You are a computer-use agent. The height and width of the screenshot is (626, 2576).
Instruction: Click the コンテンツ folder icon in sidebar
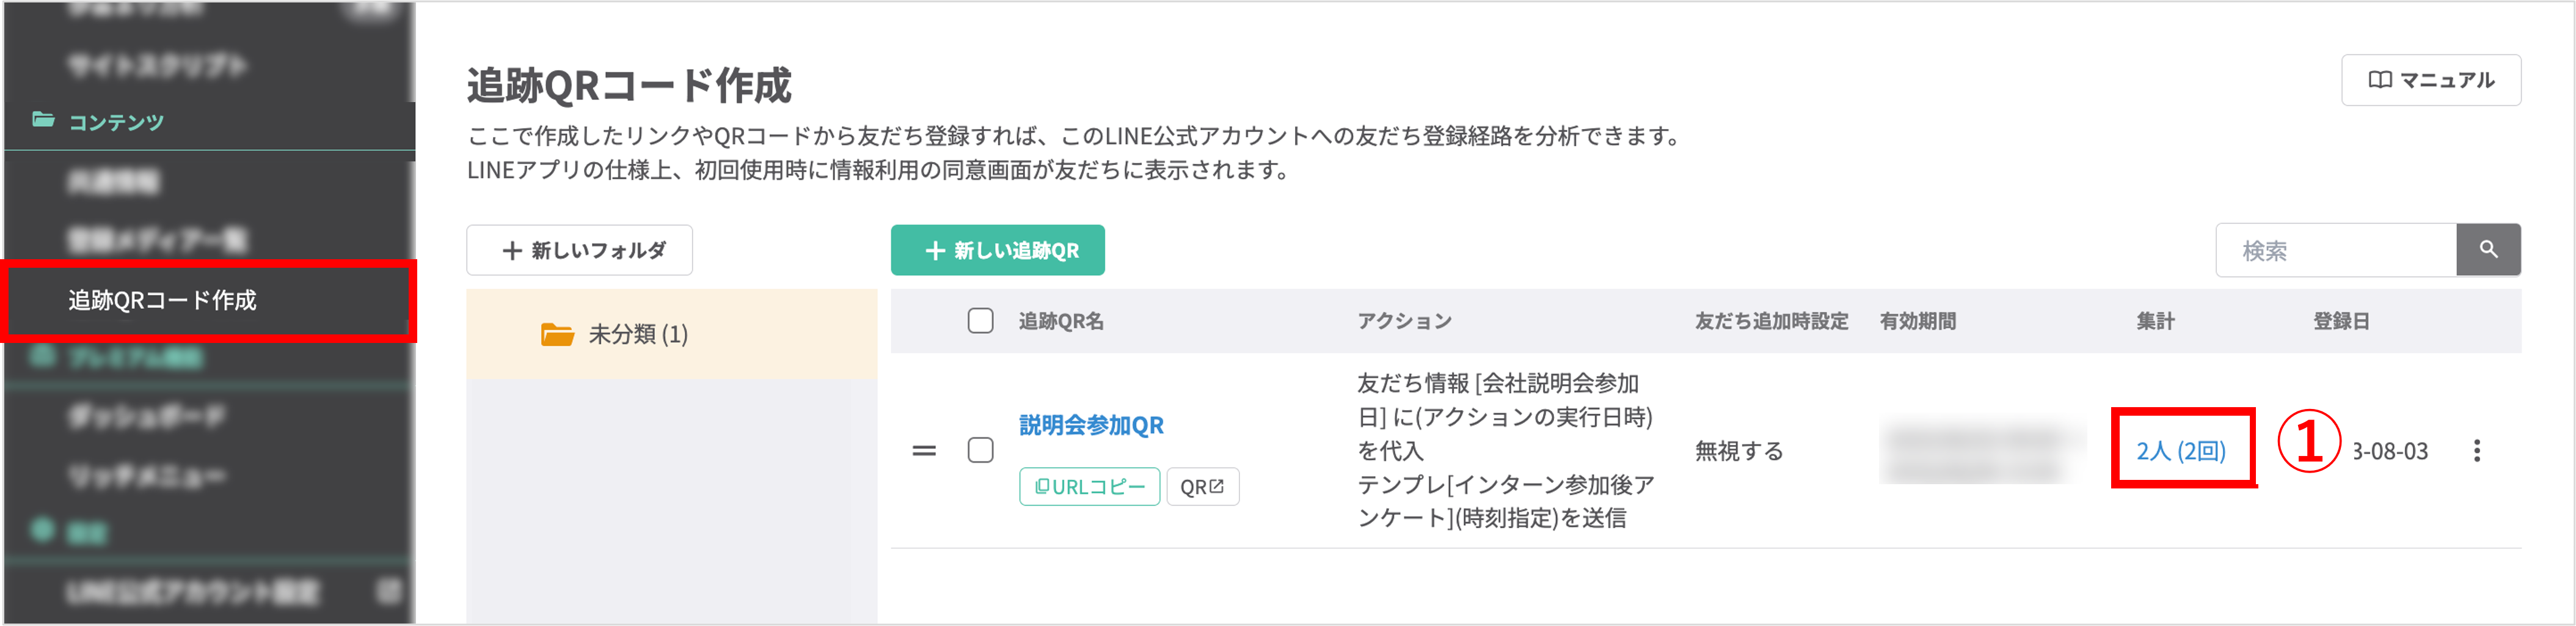coord(43,121)
